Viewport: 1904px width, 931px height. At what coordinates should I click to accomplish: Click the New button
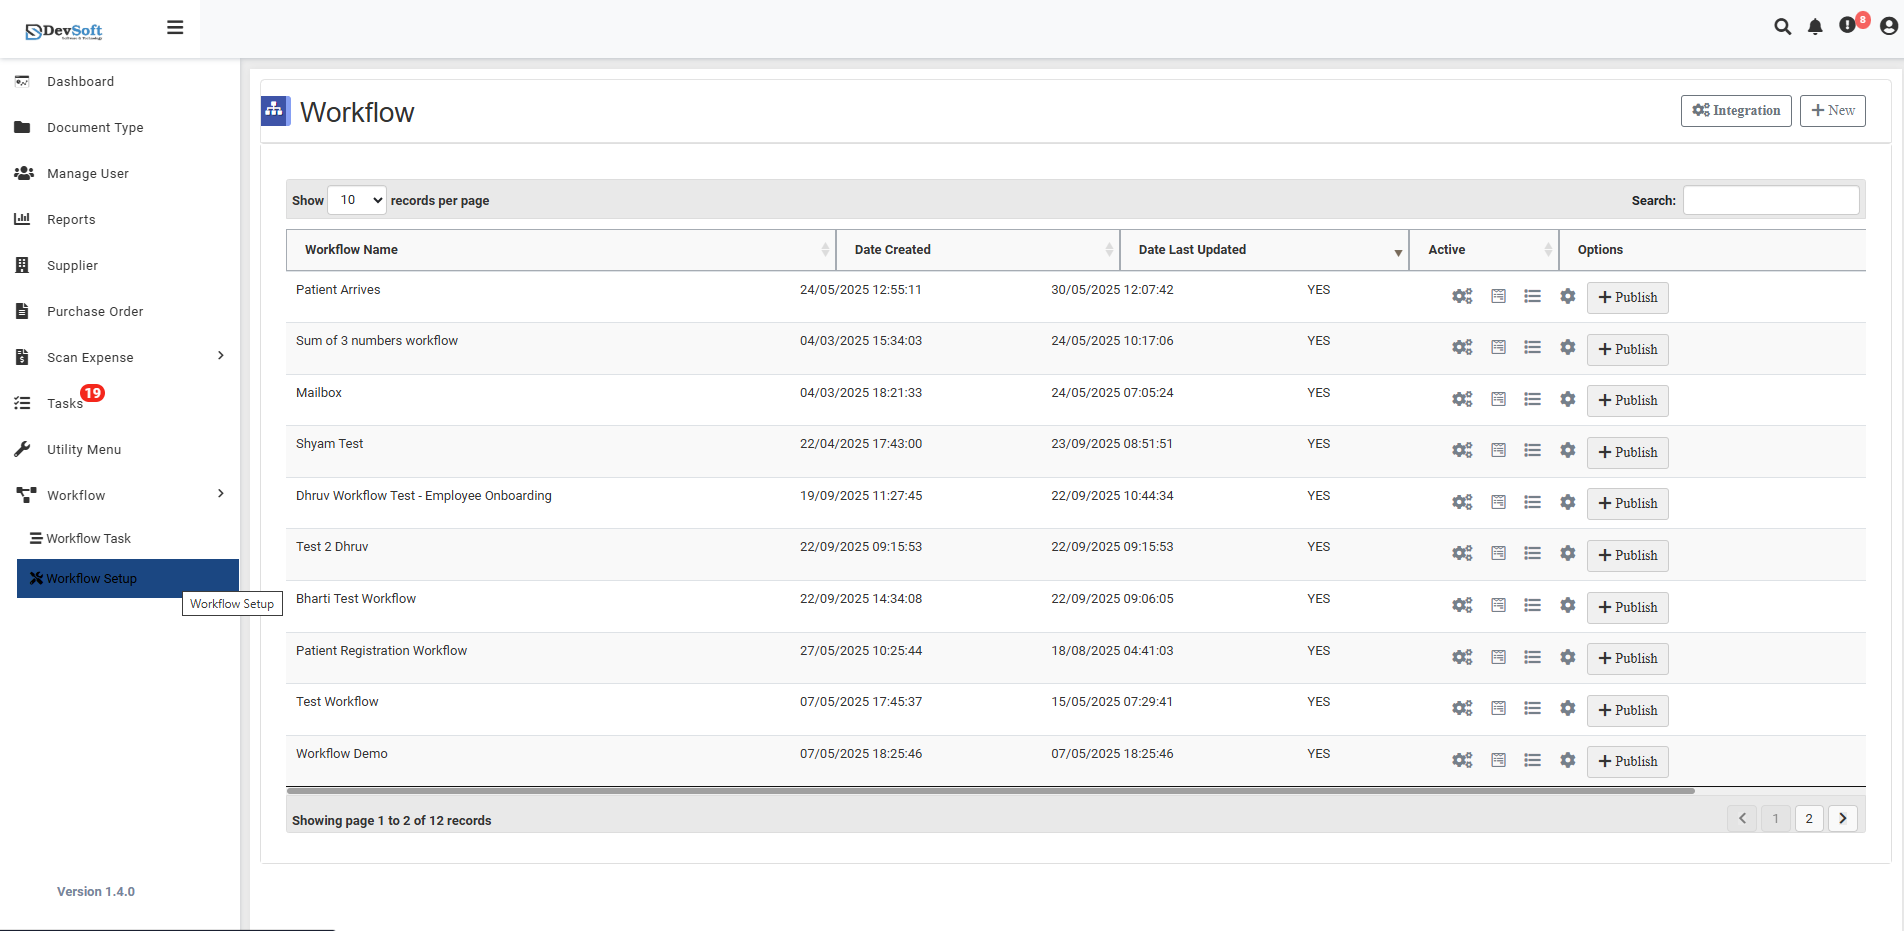1832,110
